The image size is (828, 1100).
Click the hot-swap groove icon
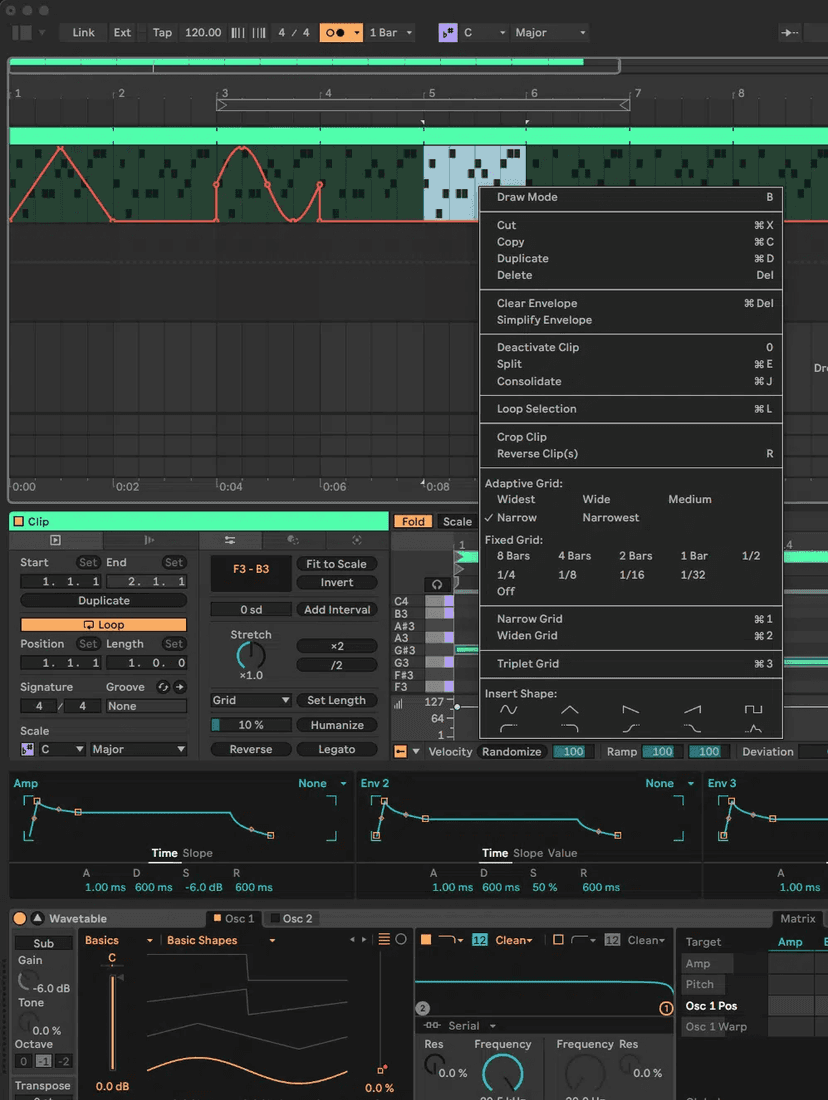point(163,687)
